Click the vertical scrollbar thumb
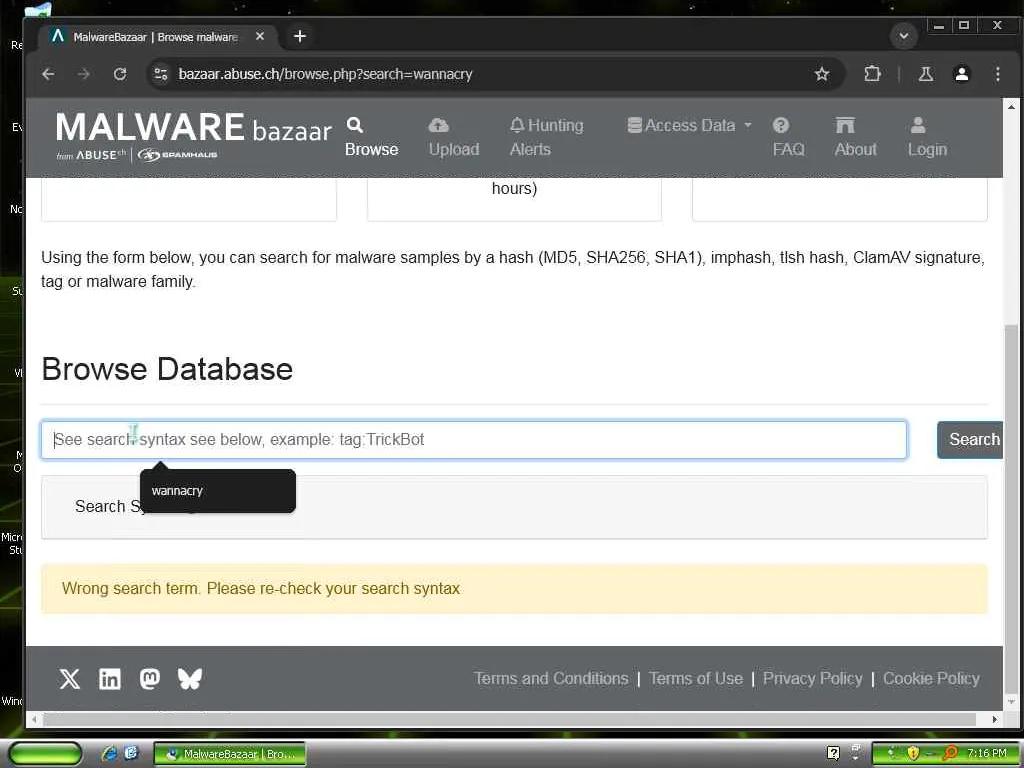This screenshot has width=1024, height=768. pos(1012,509)
